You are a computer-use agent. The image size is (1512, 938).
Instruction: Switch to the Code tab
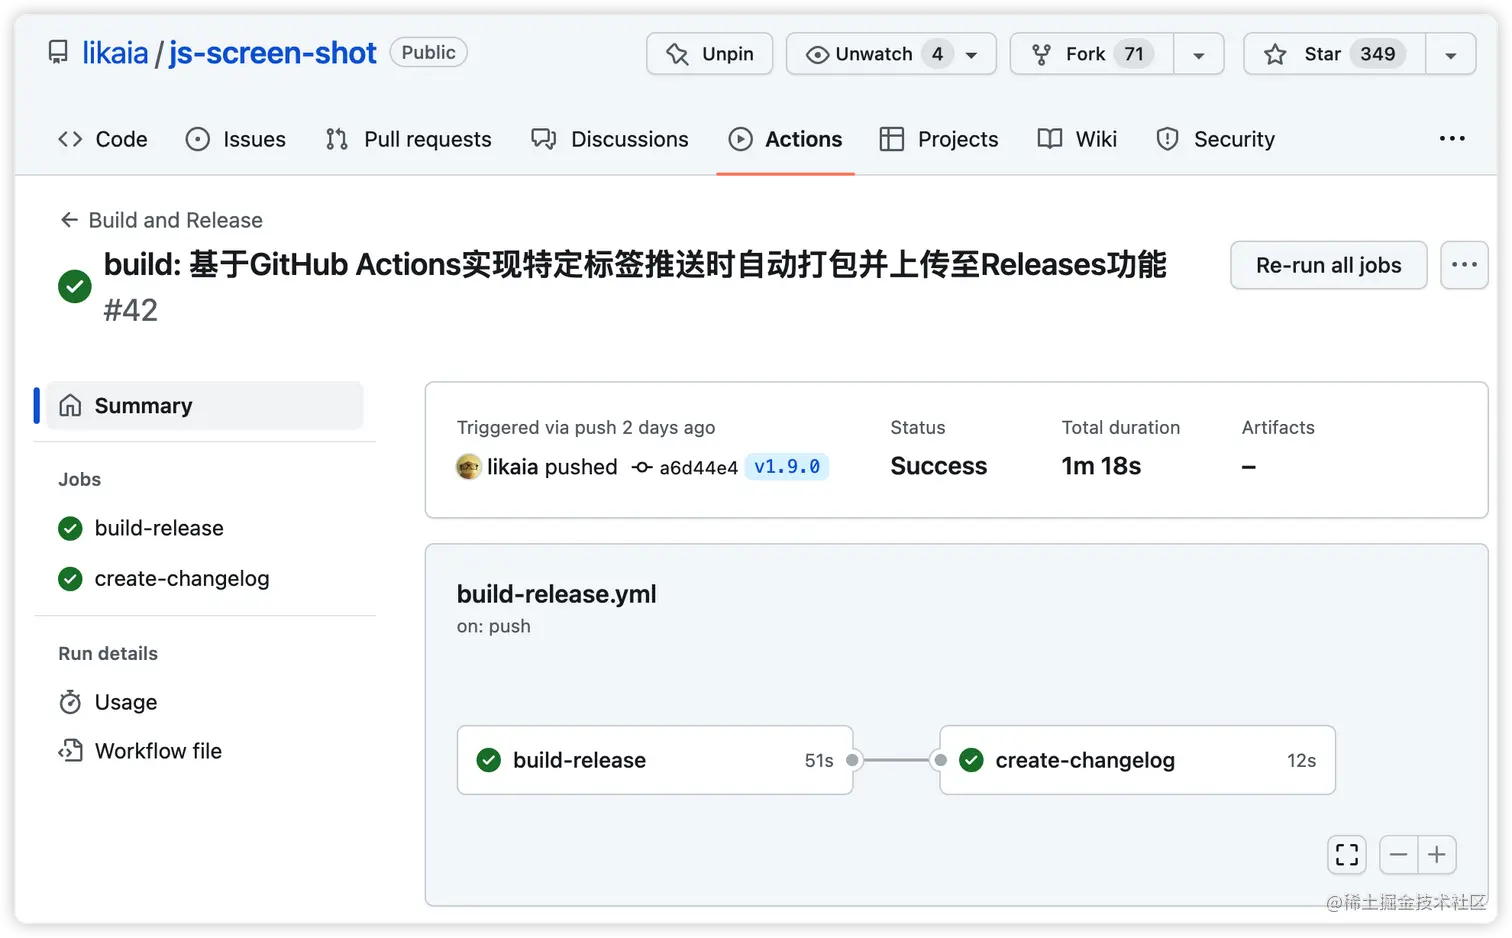(x=102, y=139)
